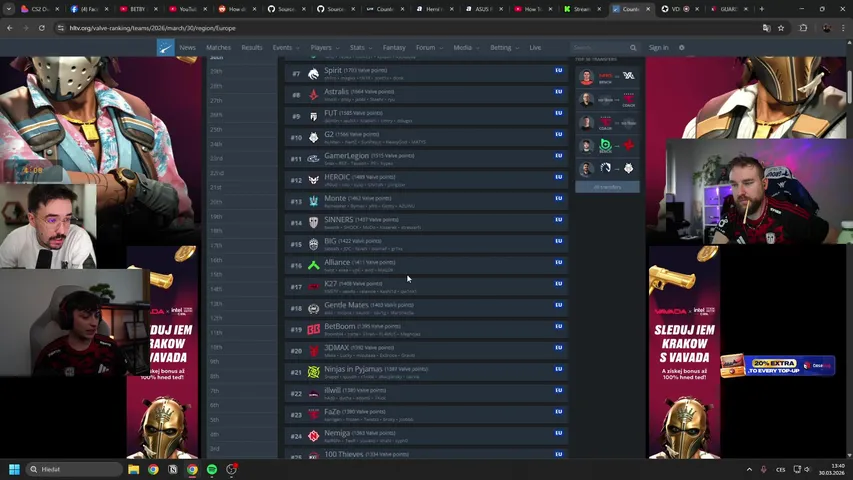
Task: Click the G2 team logo
Action: (x=313, y=137)
